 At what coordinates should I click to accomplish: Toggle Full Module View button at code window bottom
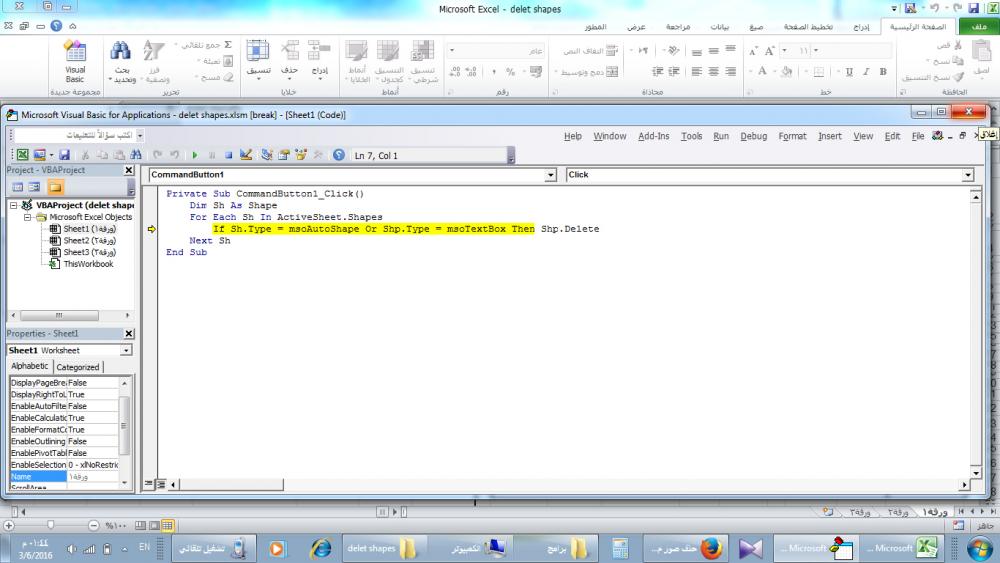point(161,484)
